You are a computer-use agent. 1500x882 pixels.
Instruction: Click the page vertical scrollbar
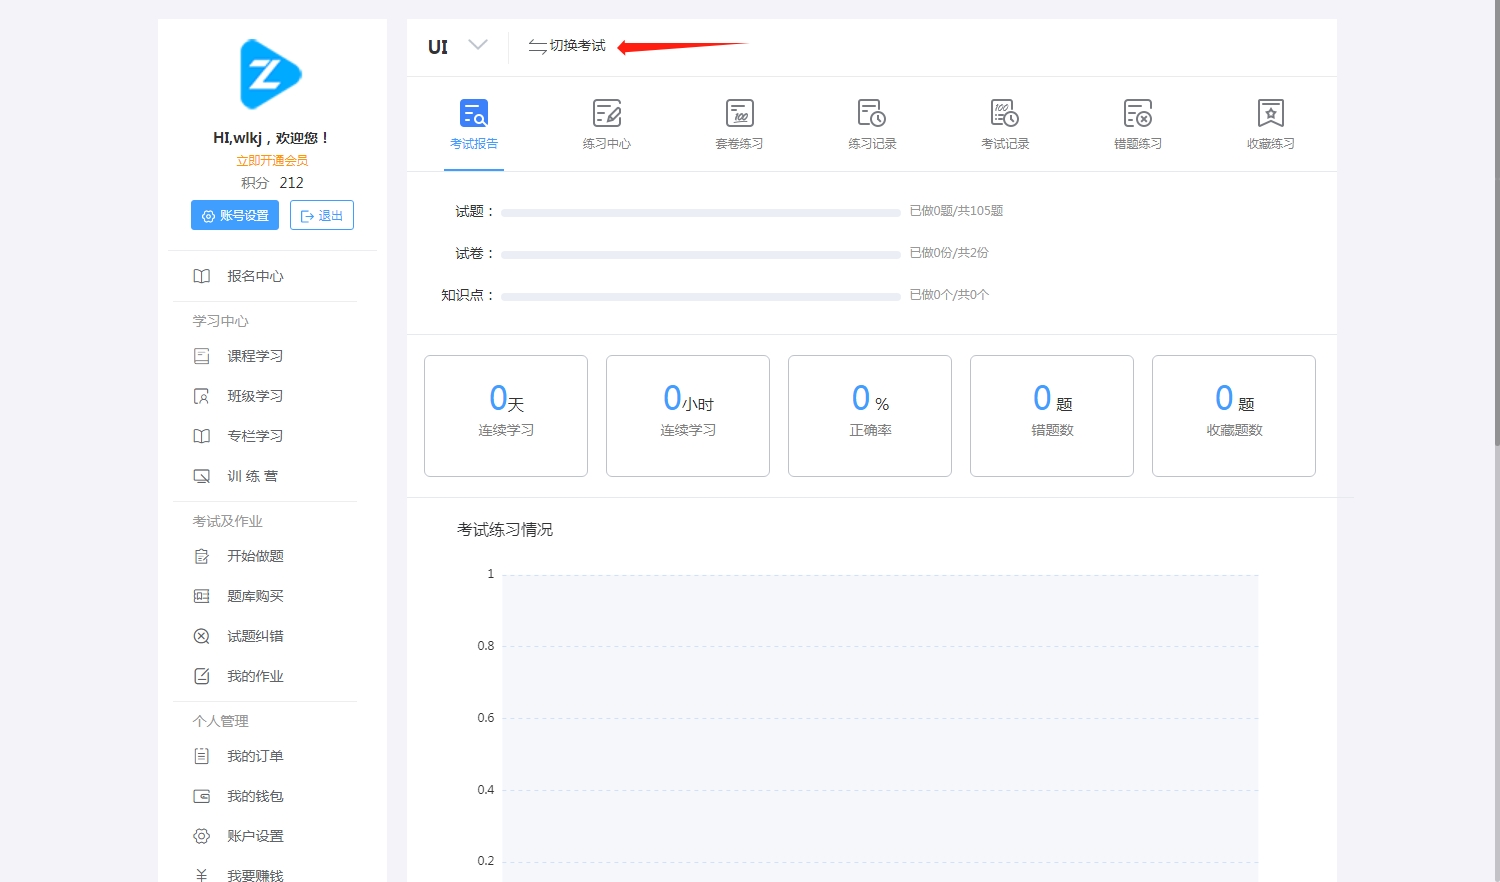pos(1496,222)
